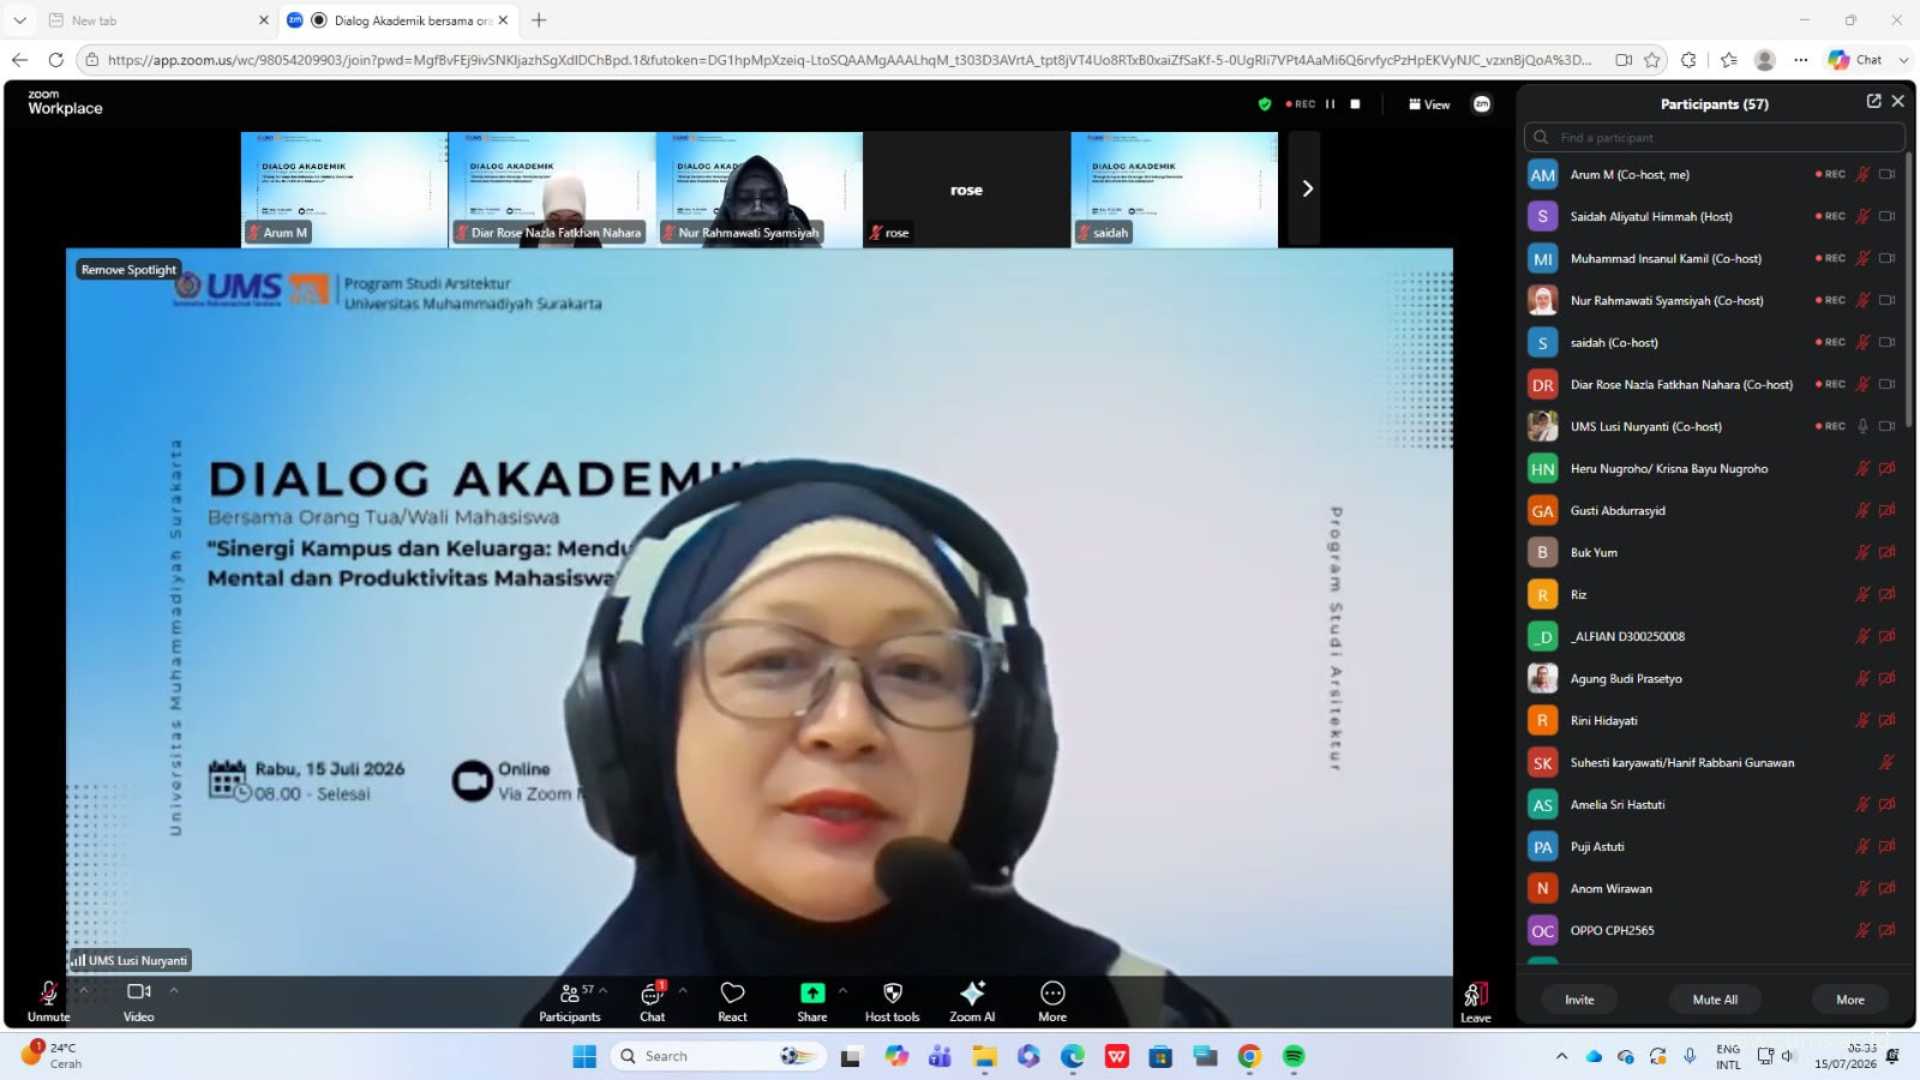The image size is (1920, 1080).
Task: Open the Participants panel button
Action: coord(570,1001)
